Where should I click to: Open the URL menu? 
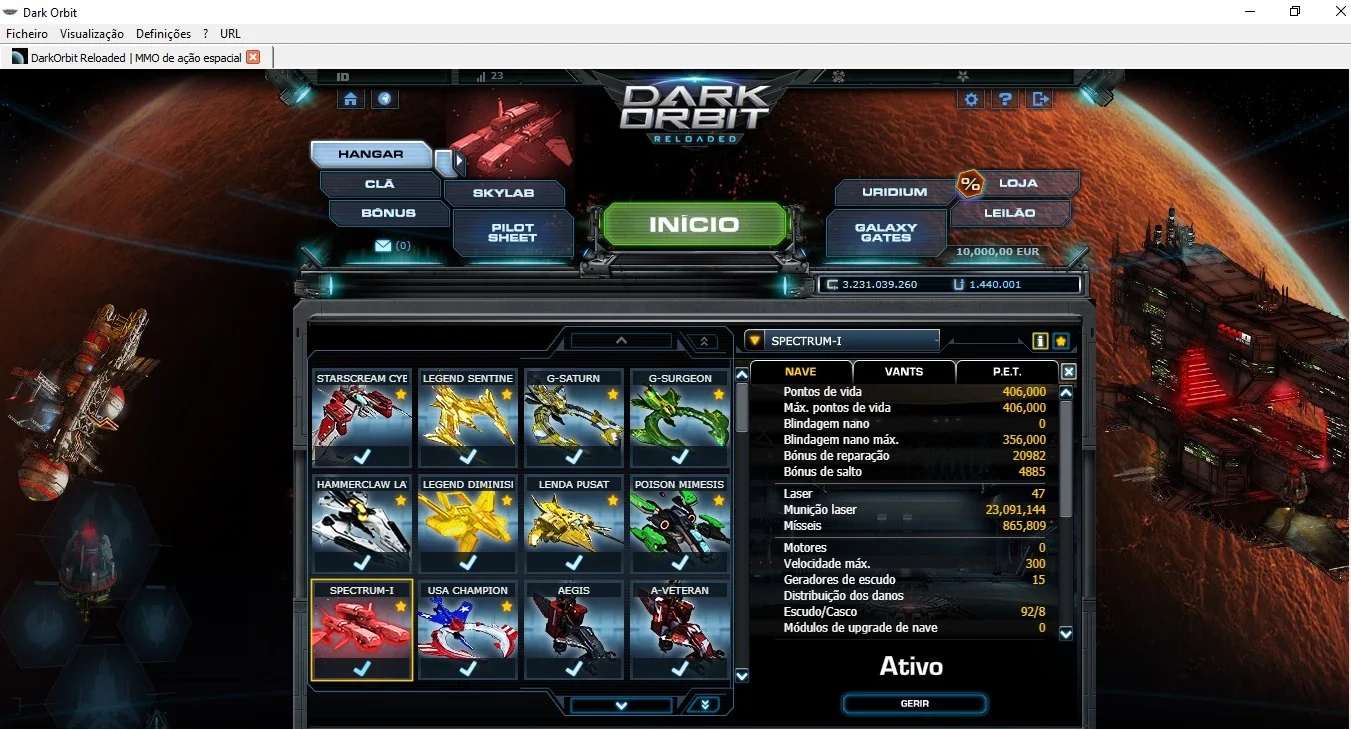click(231, 34)
